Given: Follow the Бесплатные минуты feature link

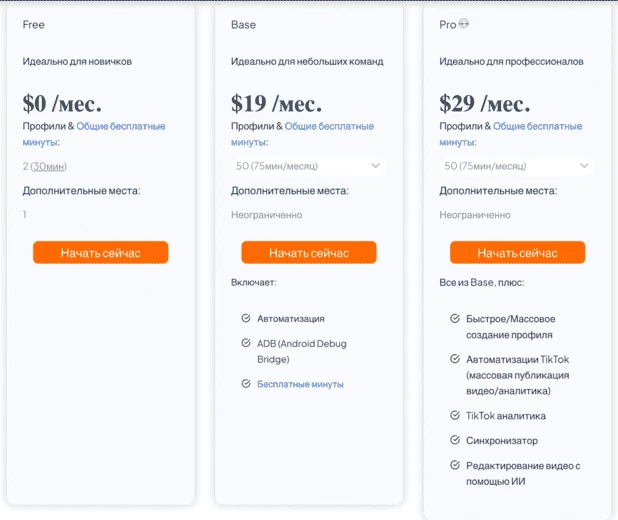Looking at the screenshot, I should point(300,384).
